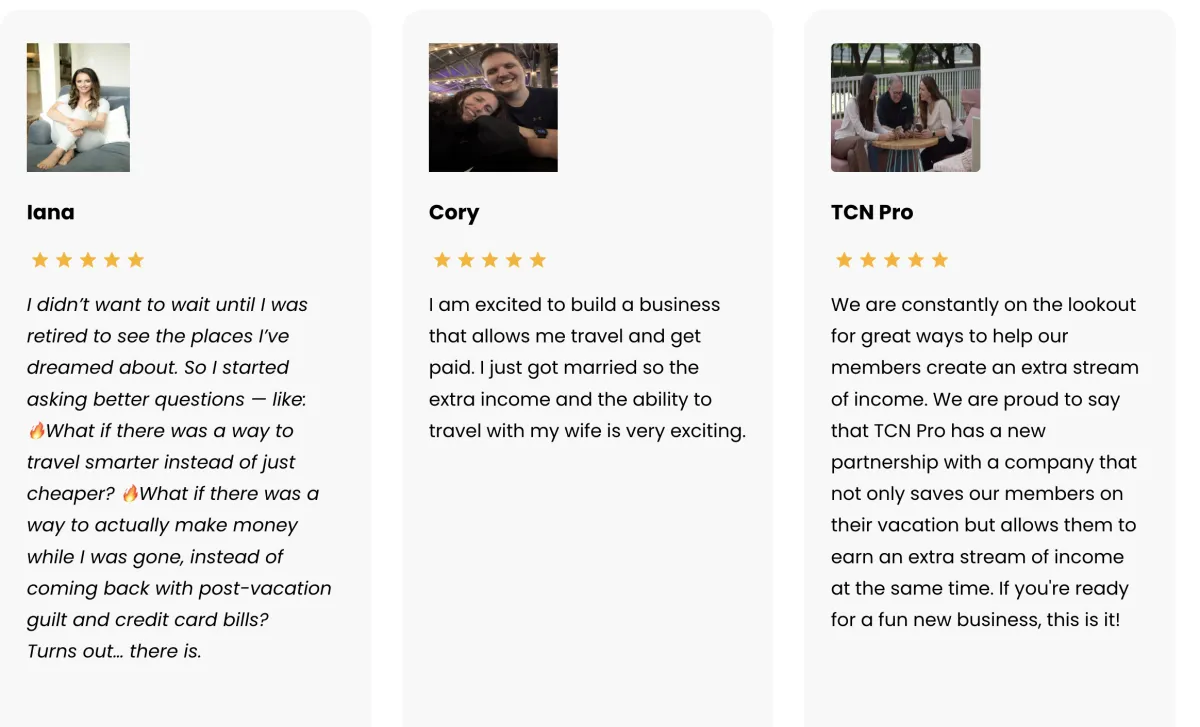Screen dimensions: 1200x727
Task: Click Cory's testimonial text about building a business
Action: (588, 368)
